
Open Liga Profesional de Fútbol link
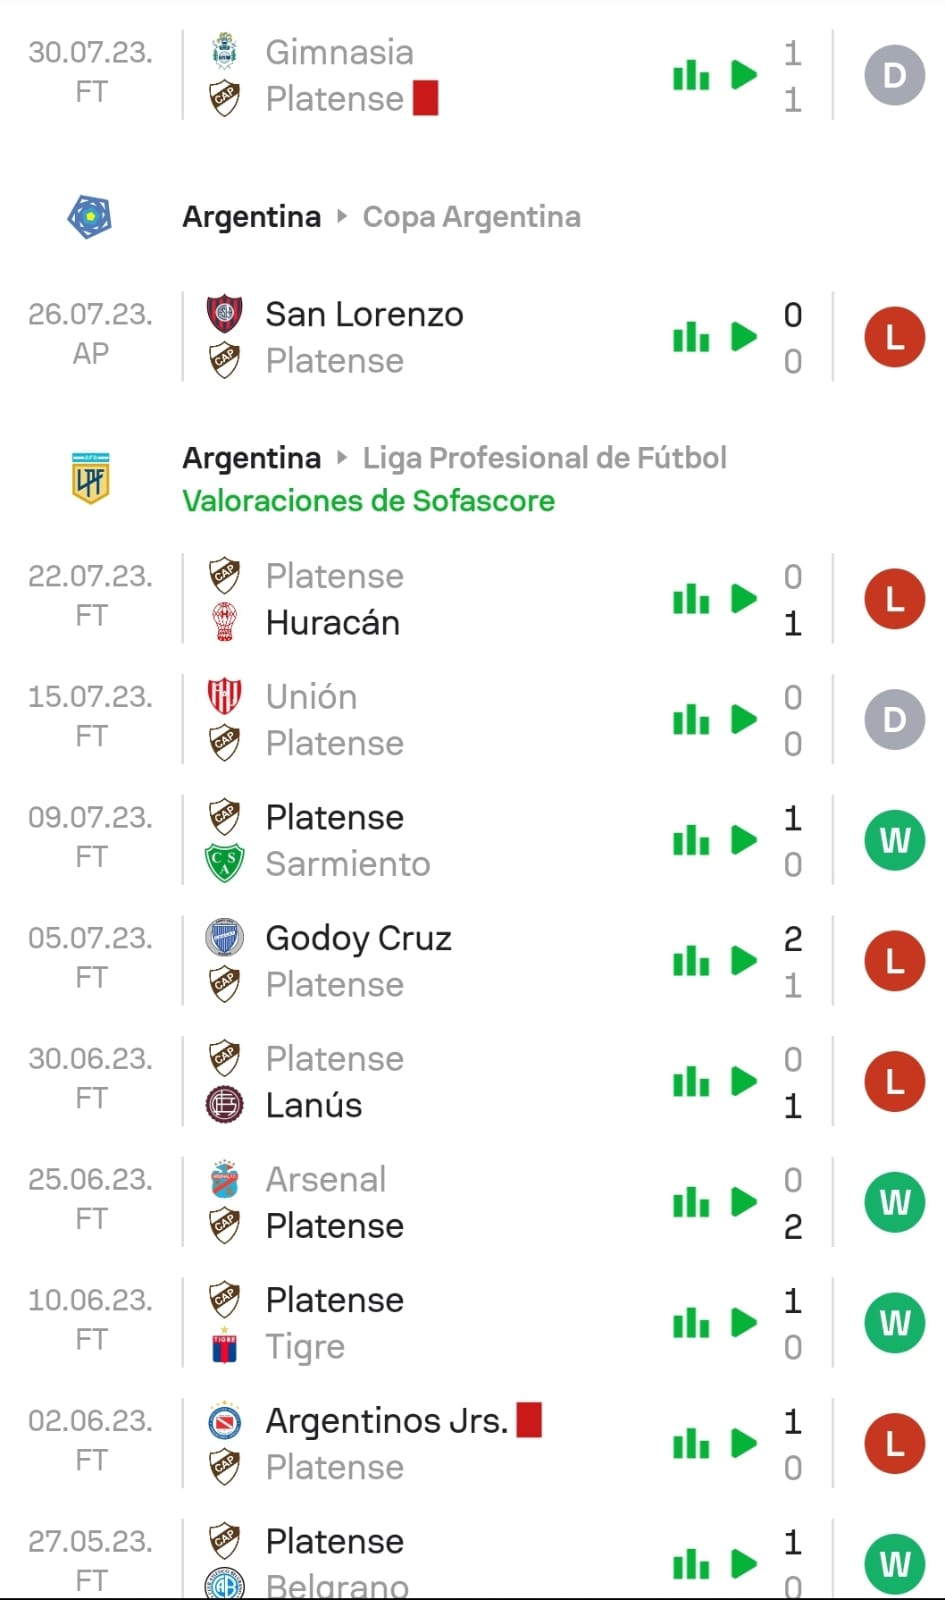544,458
